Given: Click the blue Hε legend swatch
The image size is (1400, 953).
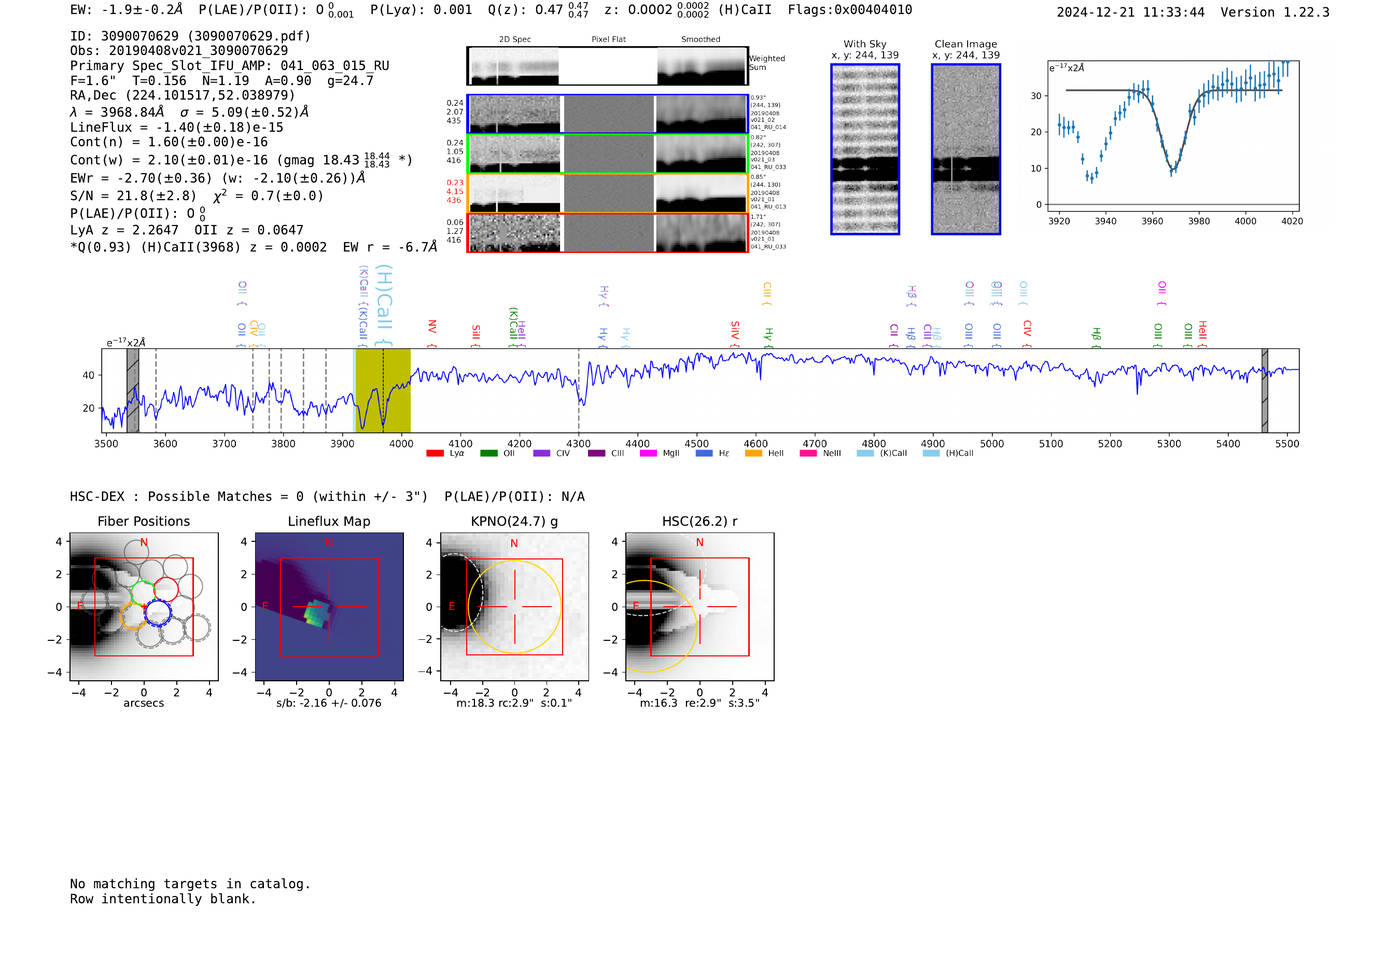Looking at the screenshot, I should 704,454.
